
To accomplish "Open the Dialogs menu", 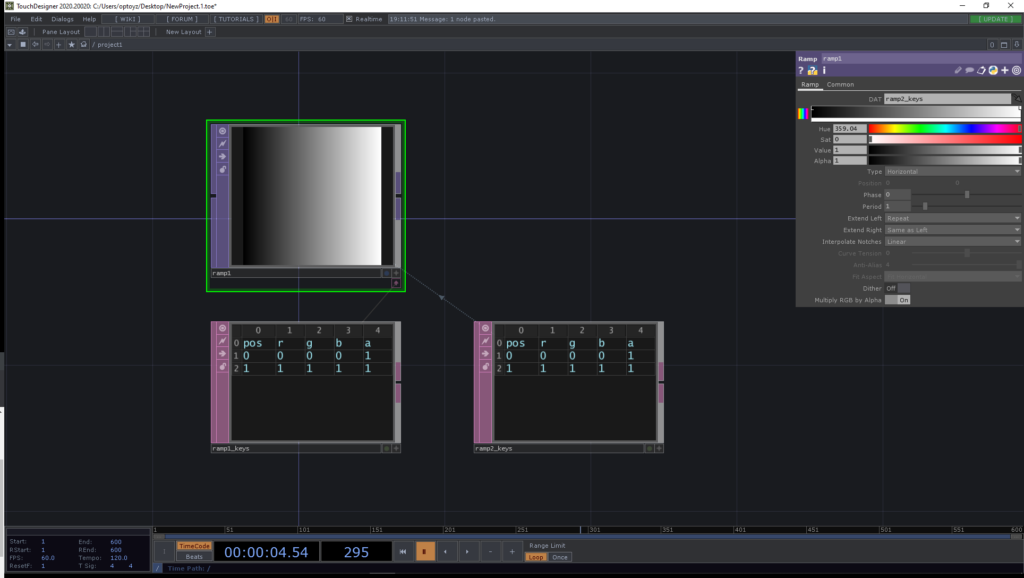I will (62, 19).
